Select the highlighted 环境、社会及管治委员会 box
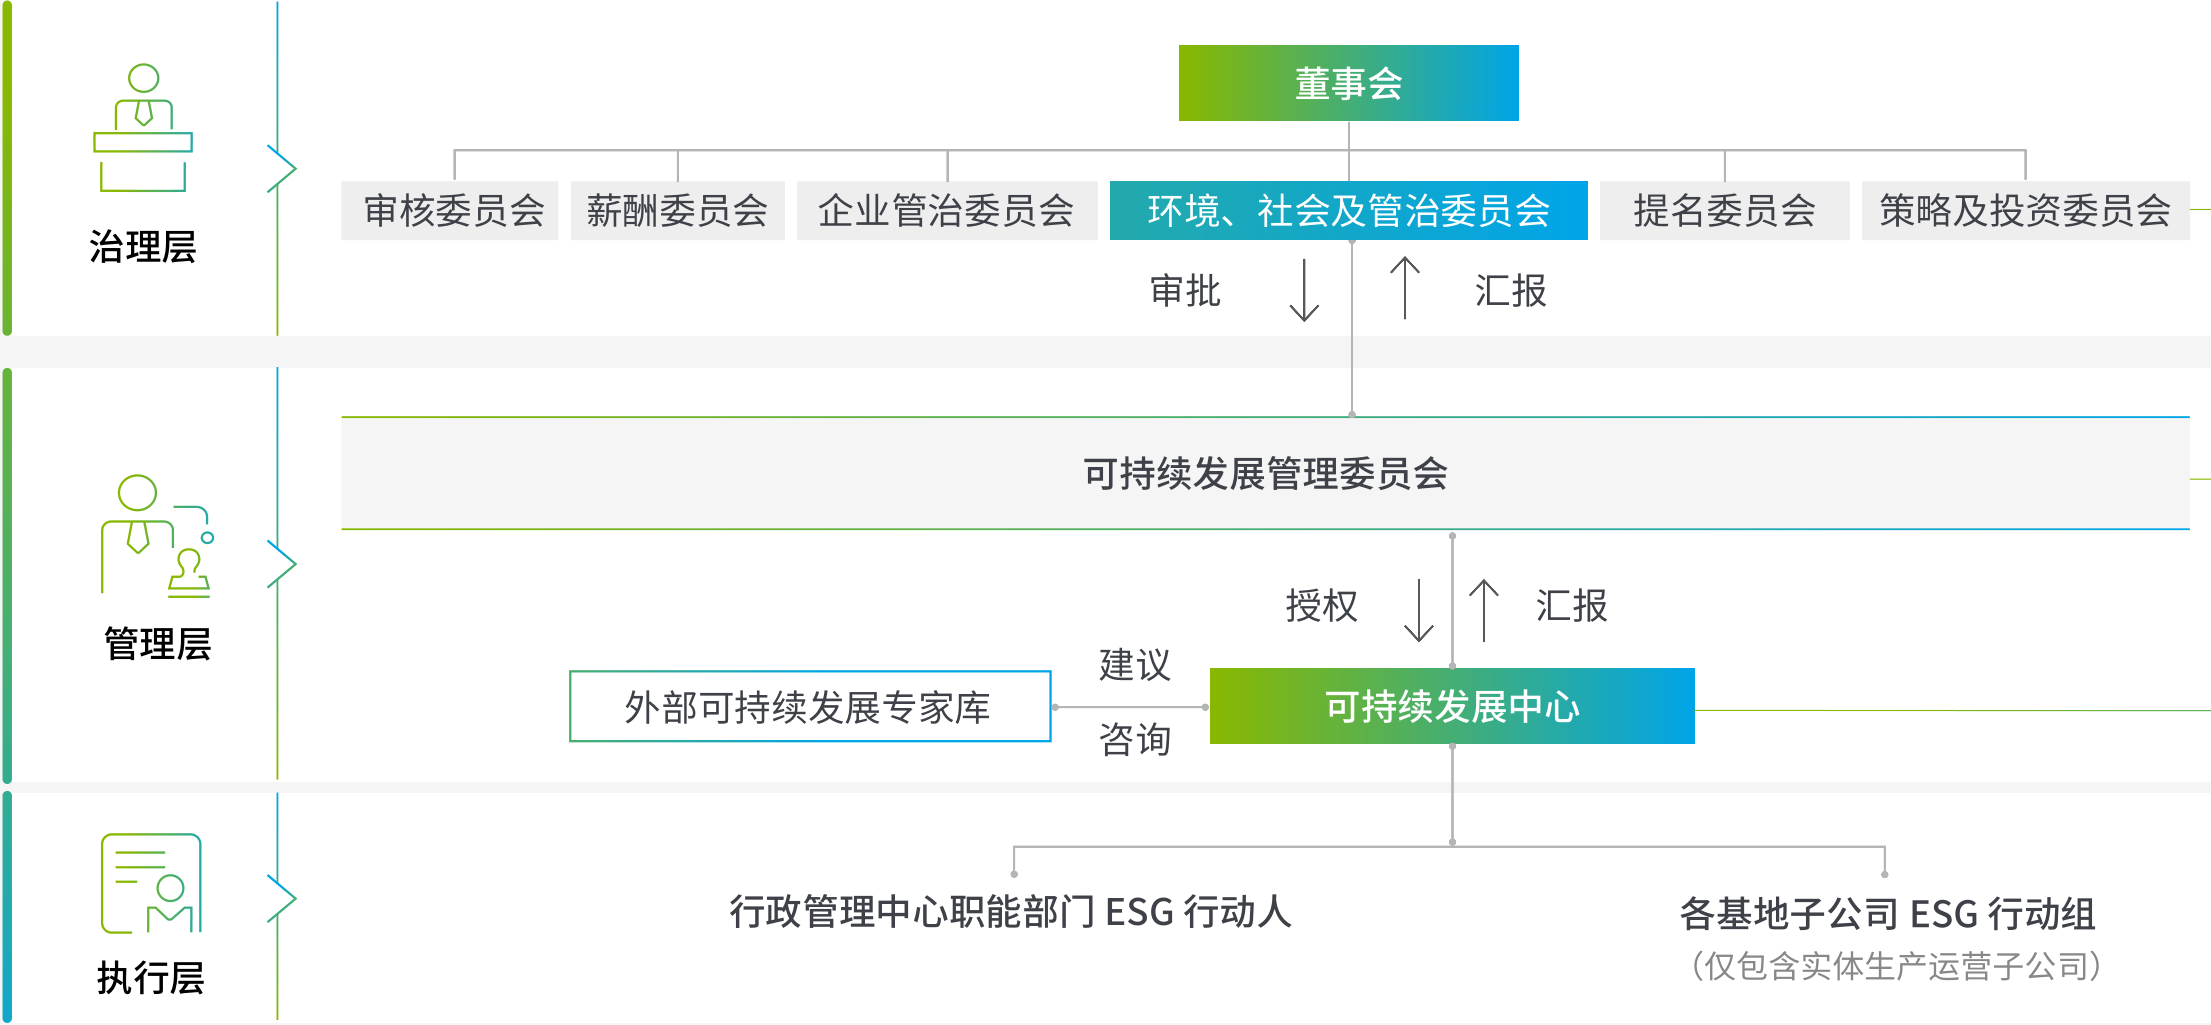 [x=1348, y=211]
